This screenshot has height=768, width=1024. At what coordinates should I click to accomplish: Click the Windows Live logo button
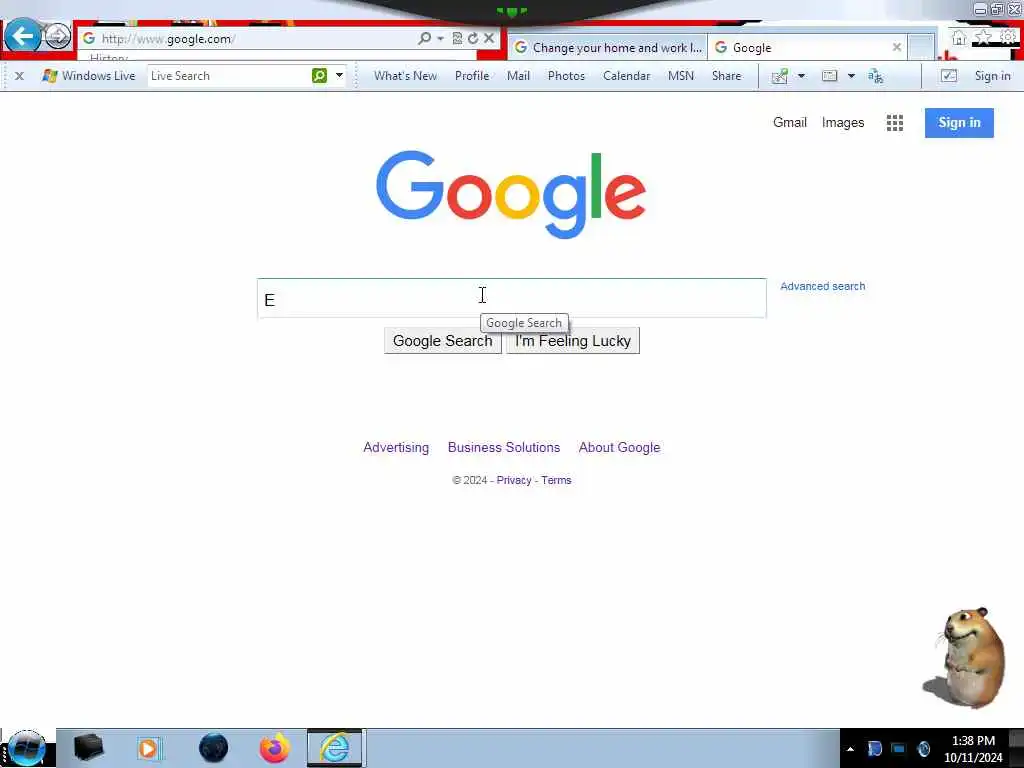[x=88, y=76]
